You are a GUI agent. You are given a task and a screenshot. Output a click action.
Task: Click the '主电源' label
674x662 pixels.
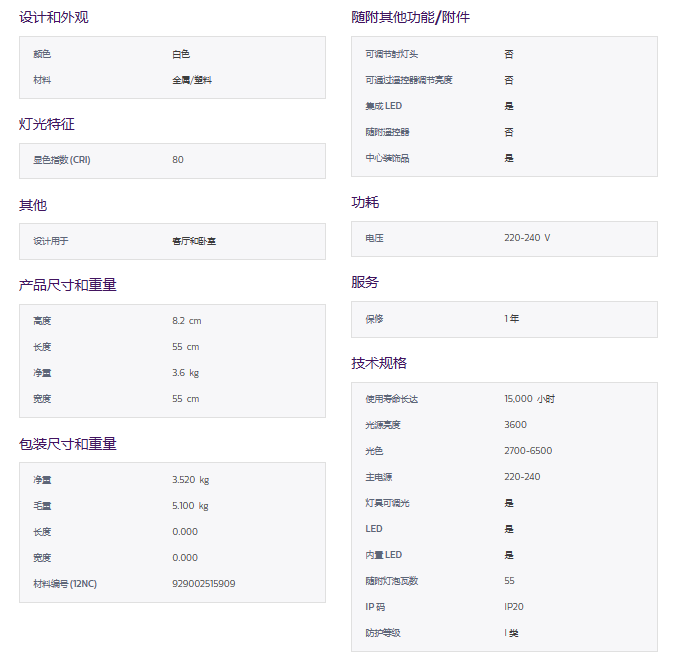pos(379,477)
